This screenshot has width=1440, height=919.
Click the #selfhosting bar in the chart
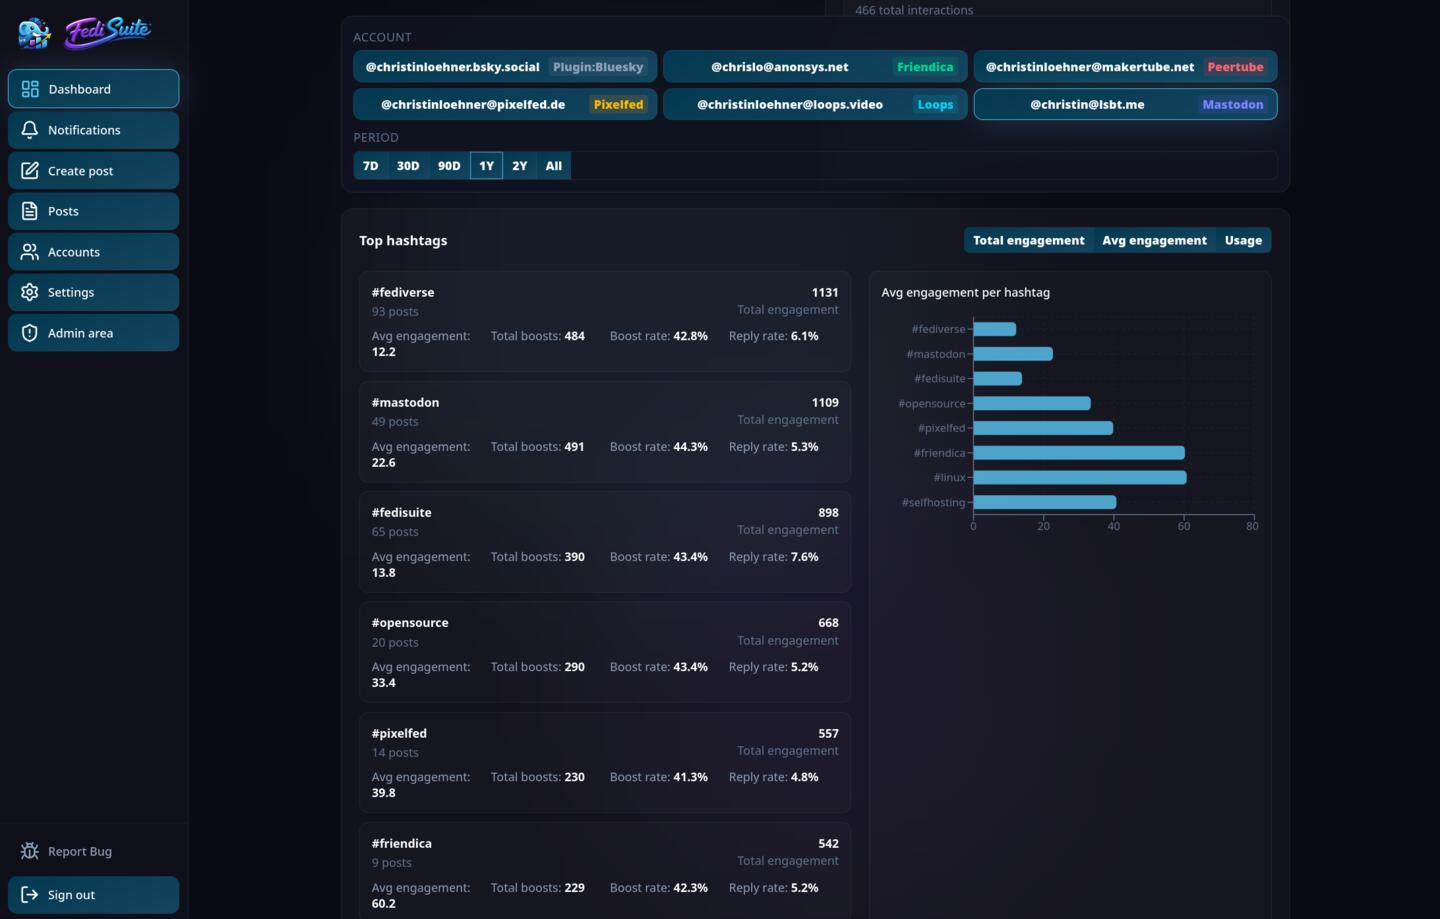(x=1045, y=502)
